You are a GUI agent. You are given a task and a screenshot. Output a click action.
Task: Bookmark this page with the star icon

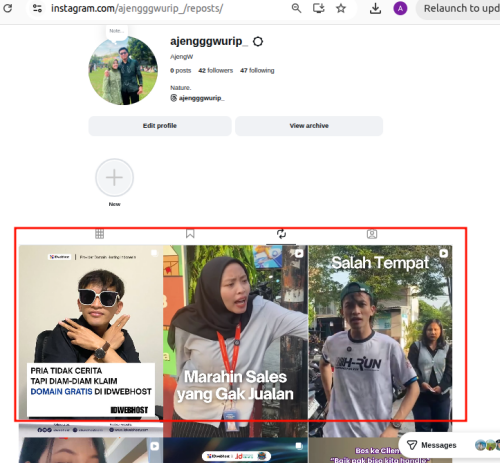pos(341,8)
